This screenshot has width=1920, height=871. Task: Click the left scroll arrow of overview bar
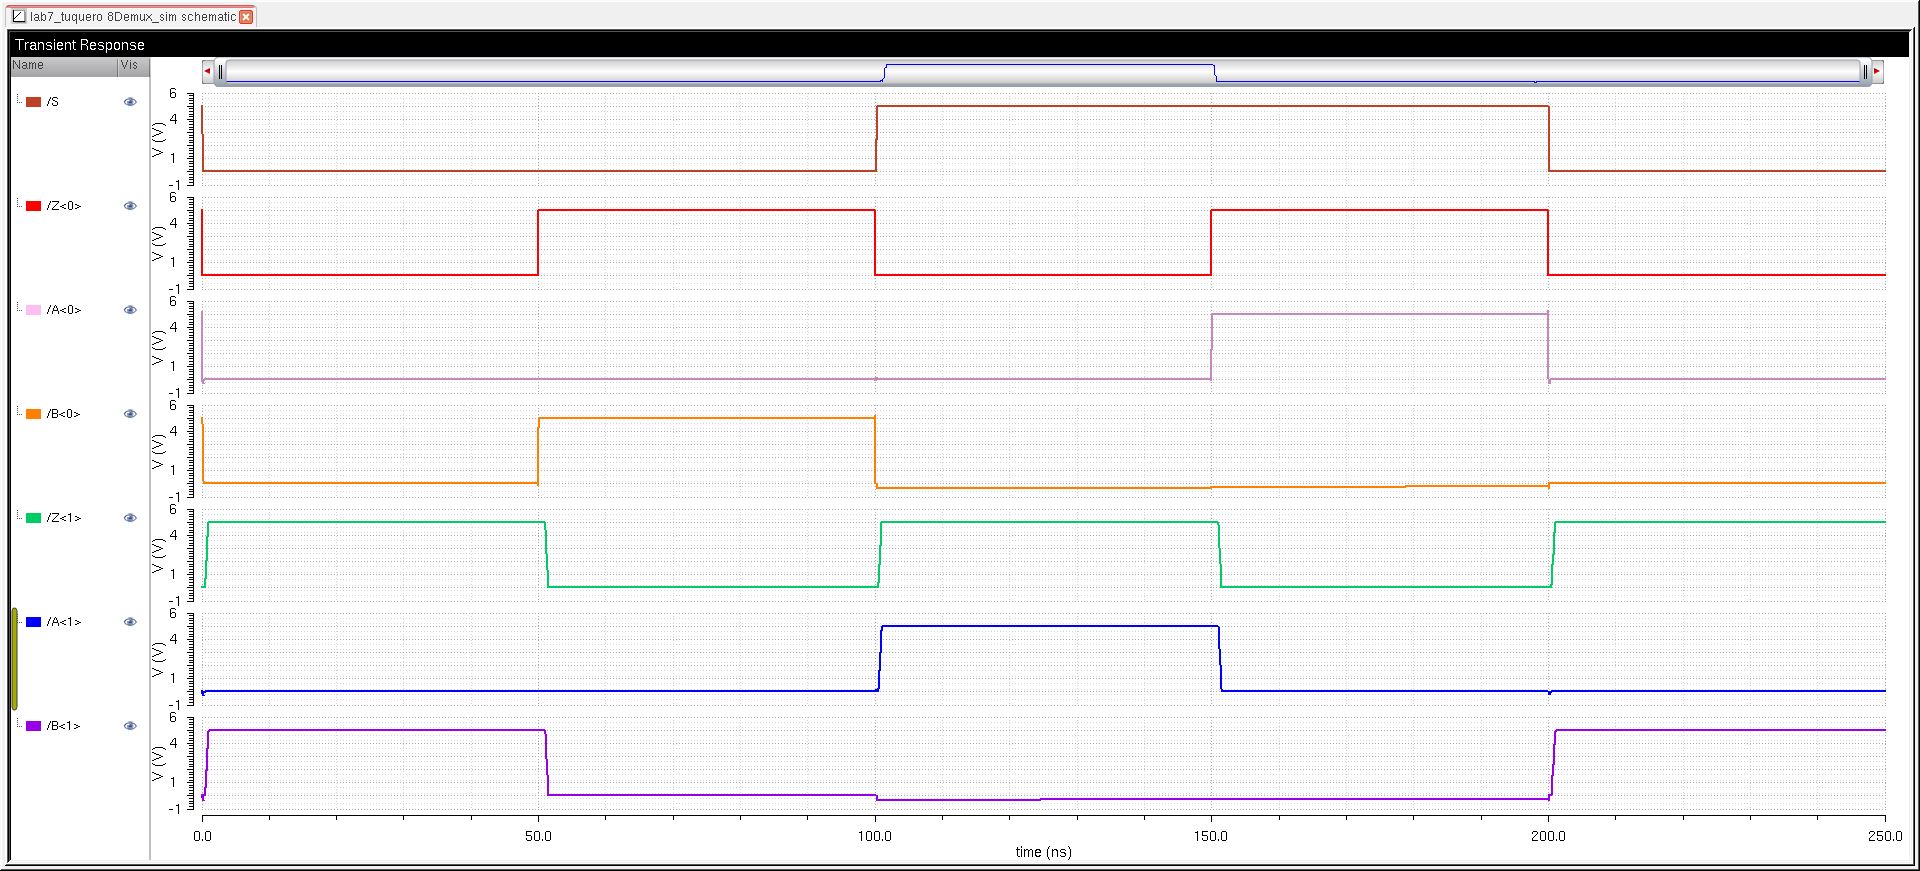[207, 71]
